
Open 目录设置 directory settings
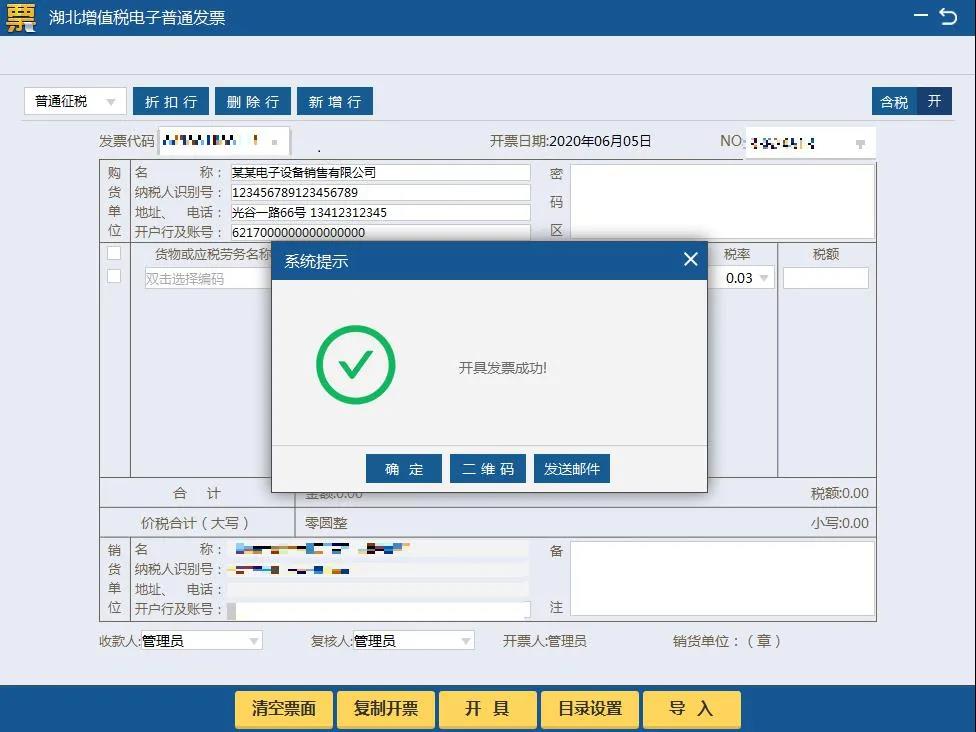pos(590,709)
